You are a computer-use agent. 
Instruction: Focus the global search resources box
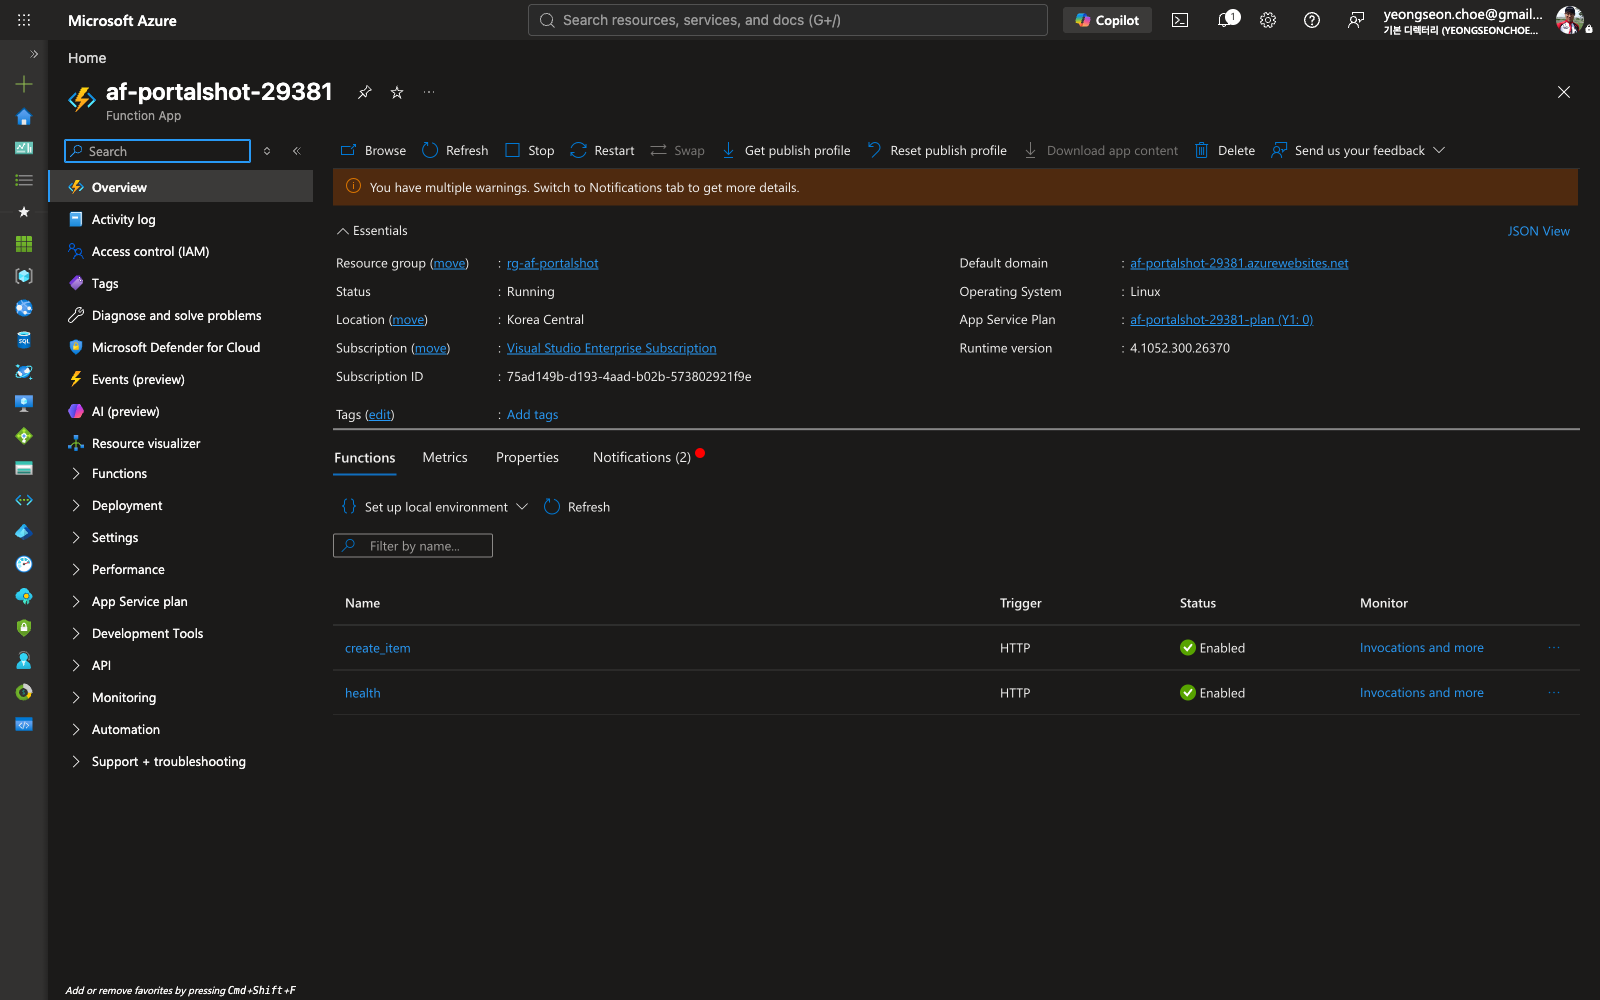[x=788, y=20]
